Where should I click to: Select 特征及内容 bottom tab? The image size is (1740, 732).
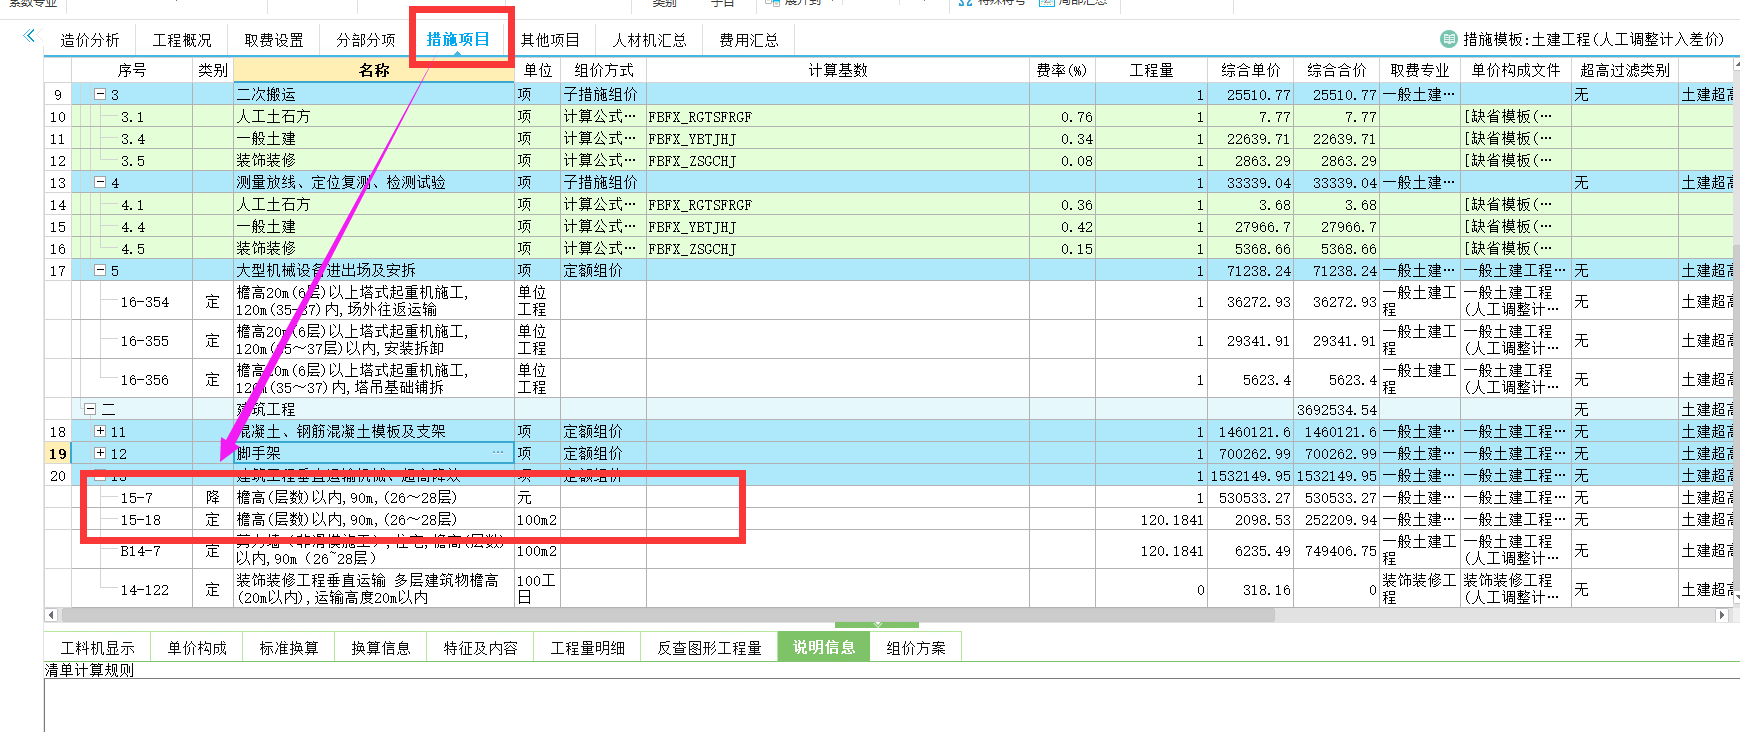[480, 648]
